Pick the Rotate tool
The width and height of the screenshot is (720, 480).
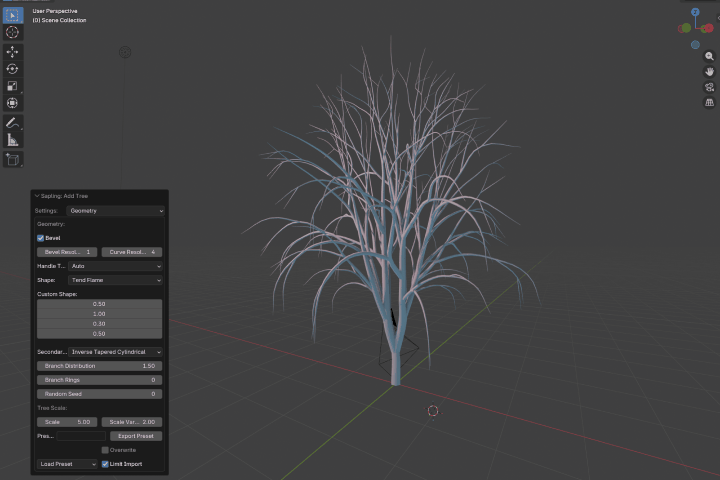[x=12, y=69]
